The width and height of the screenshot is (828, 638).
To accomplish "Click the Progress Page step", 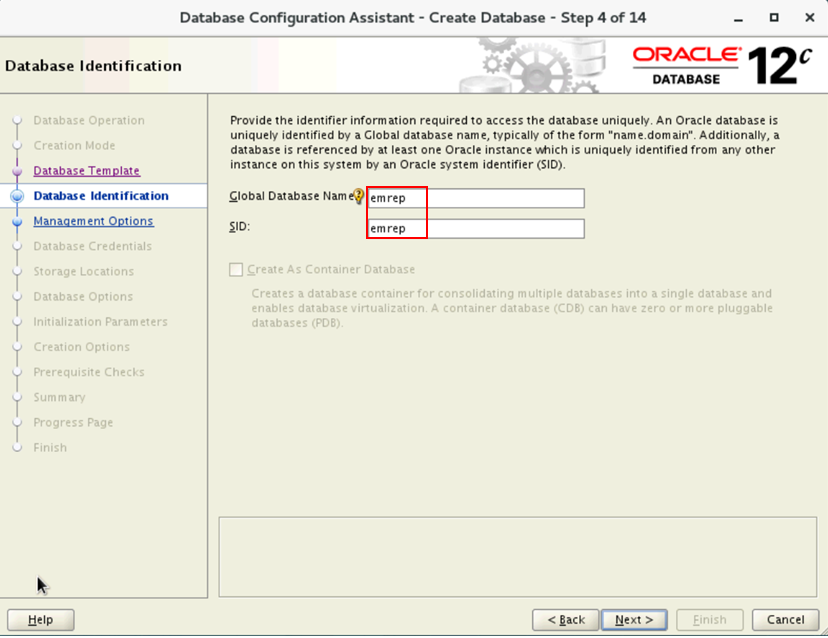I will pyautogui.click(x=73, y=423).
